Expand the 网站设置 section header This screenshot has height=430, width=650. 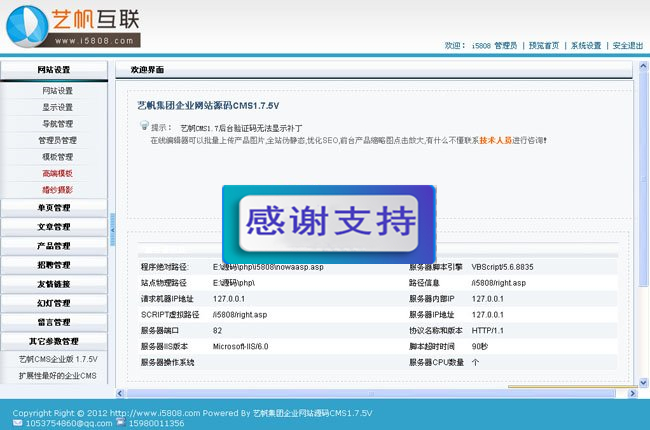(x=54, y=70)
